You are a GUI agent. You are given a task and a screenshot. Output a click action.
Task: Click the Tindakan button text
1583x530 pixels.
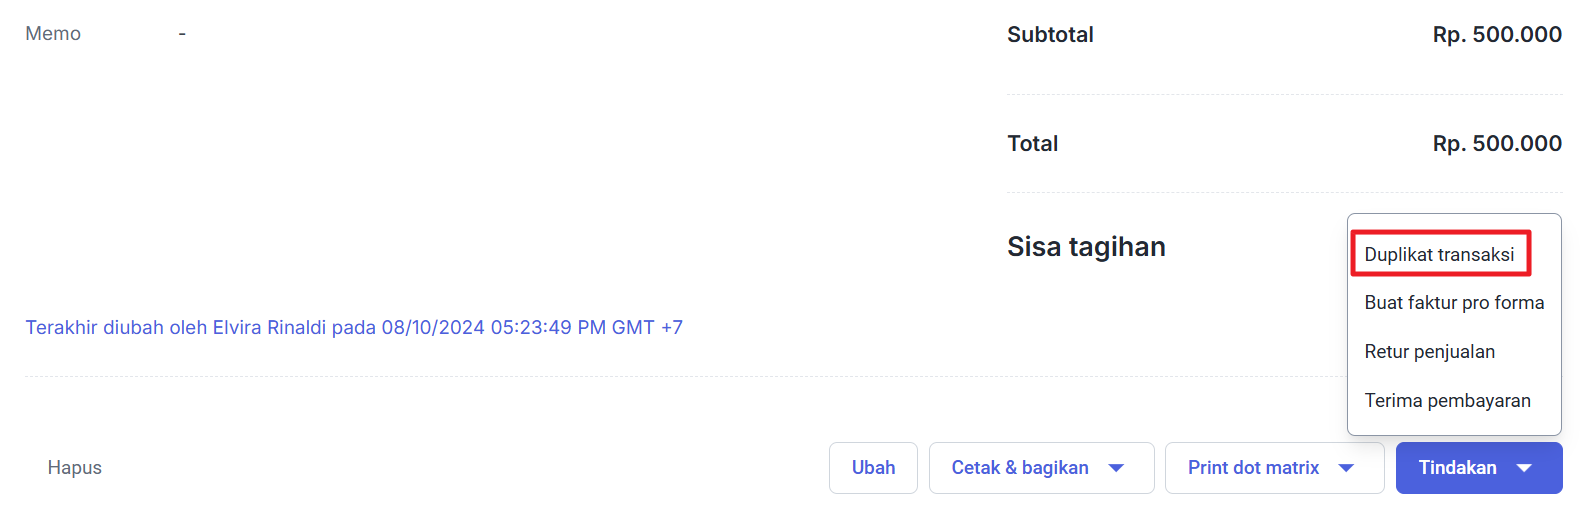(x=1457, y=468)
